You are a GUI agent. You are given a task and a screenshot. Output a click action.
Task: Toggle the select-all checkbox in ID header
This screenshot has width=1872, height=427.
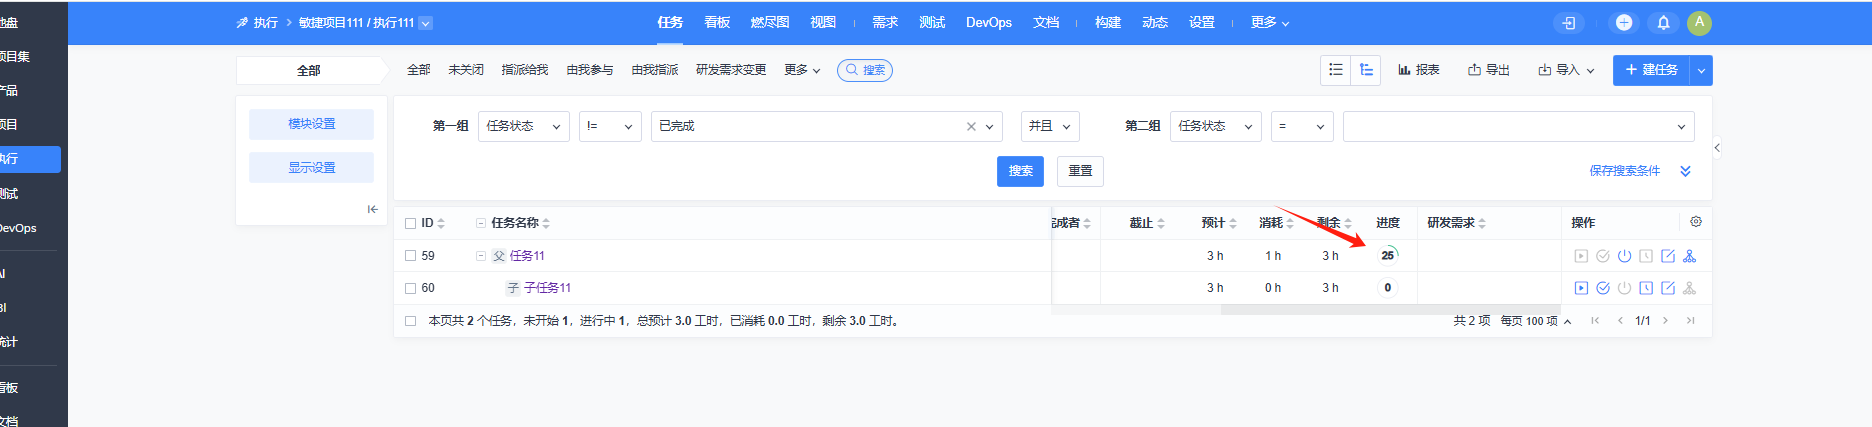(x=410, y=223)
